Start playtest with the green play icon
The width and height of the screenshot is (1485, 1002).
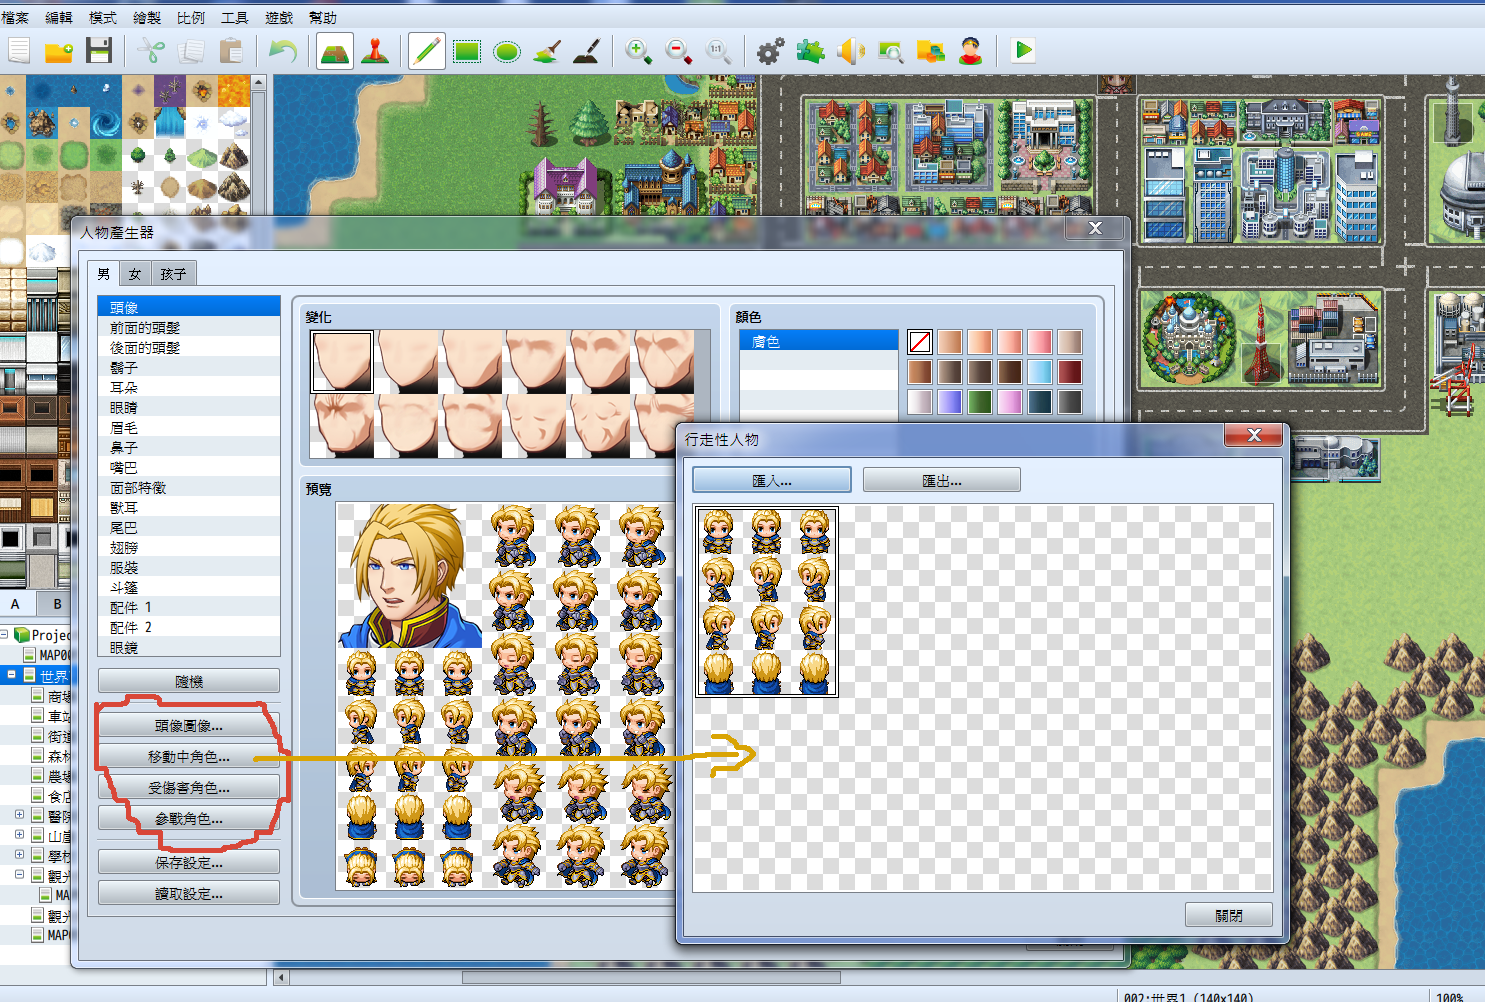(1022, 50)
